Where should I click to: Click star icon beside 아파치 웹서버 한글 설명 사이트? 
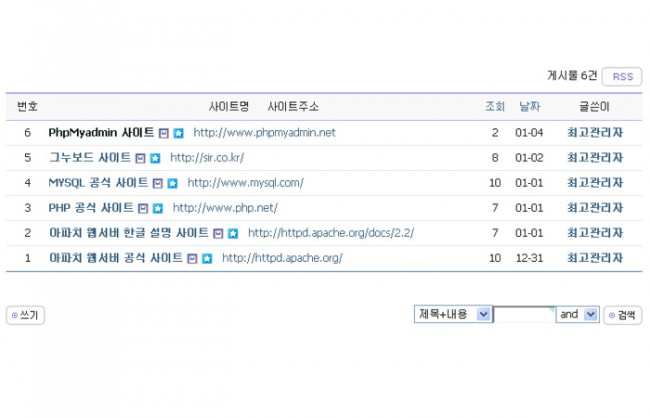point(233,233)
